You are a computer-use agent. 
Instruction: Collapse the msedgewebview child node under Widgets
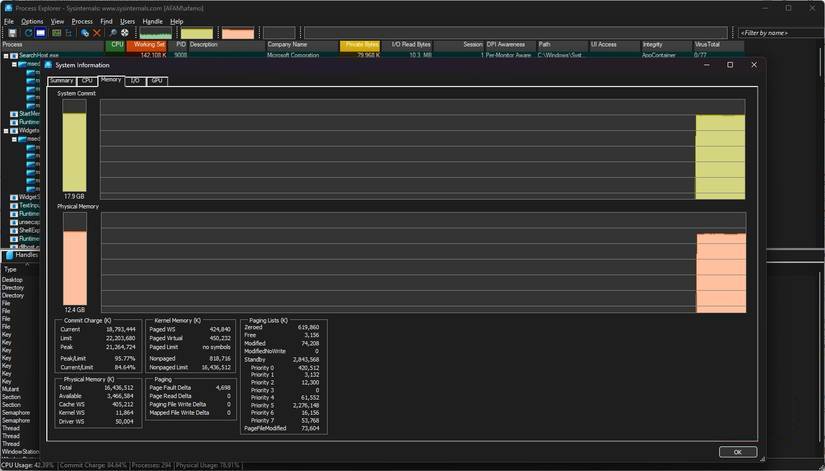(15, 139)
